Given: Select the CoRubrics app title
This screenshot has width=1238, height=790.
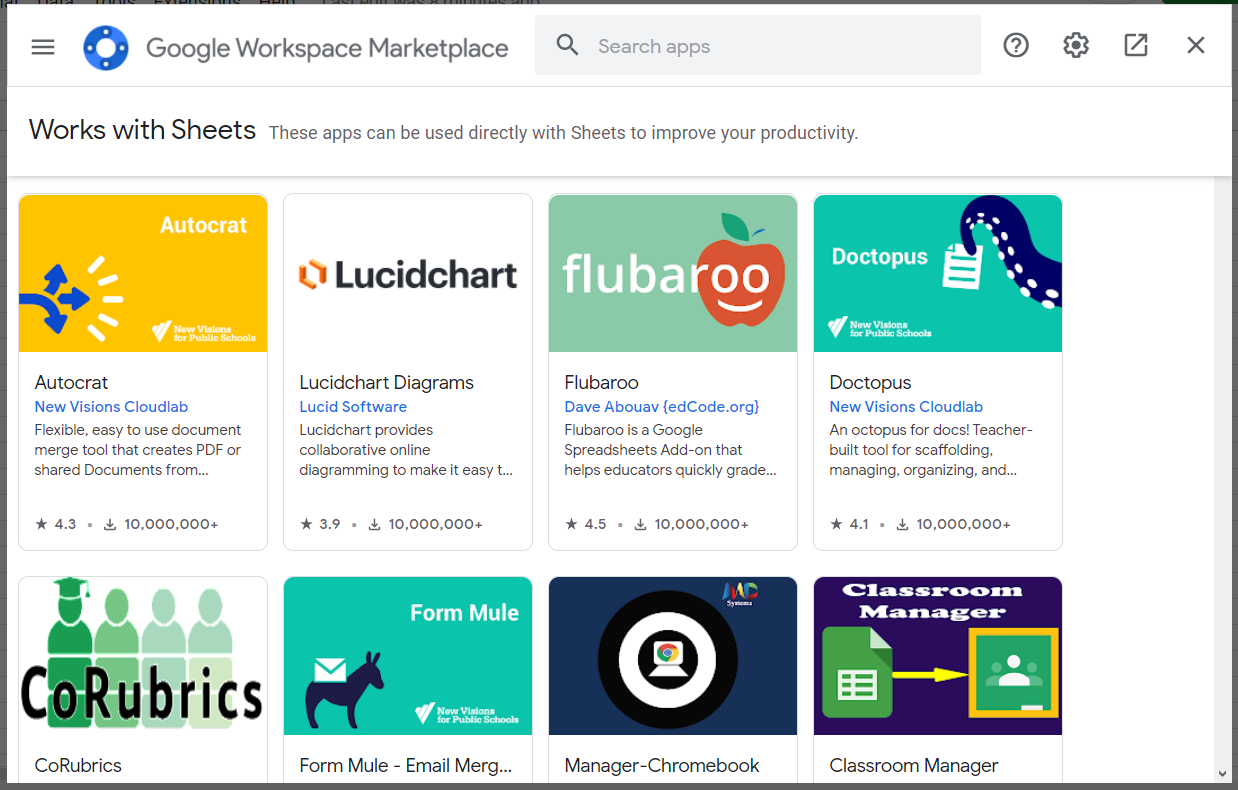Looking at the screenshot, I should [x=78, y=765].
